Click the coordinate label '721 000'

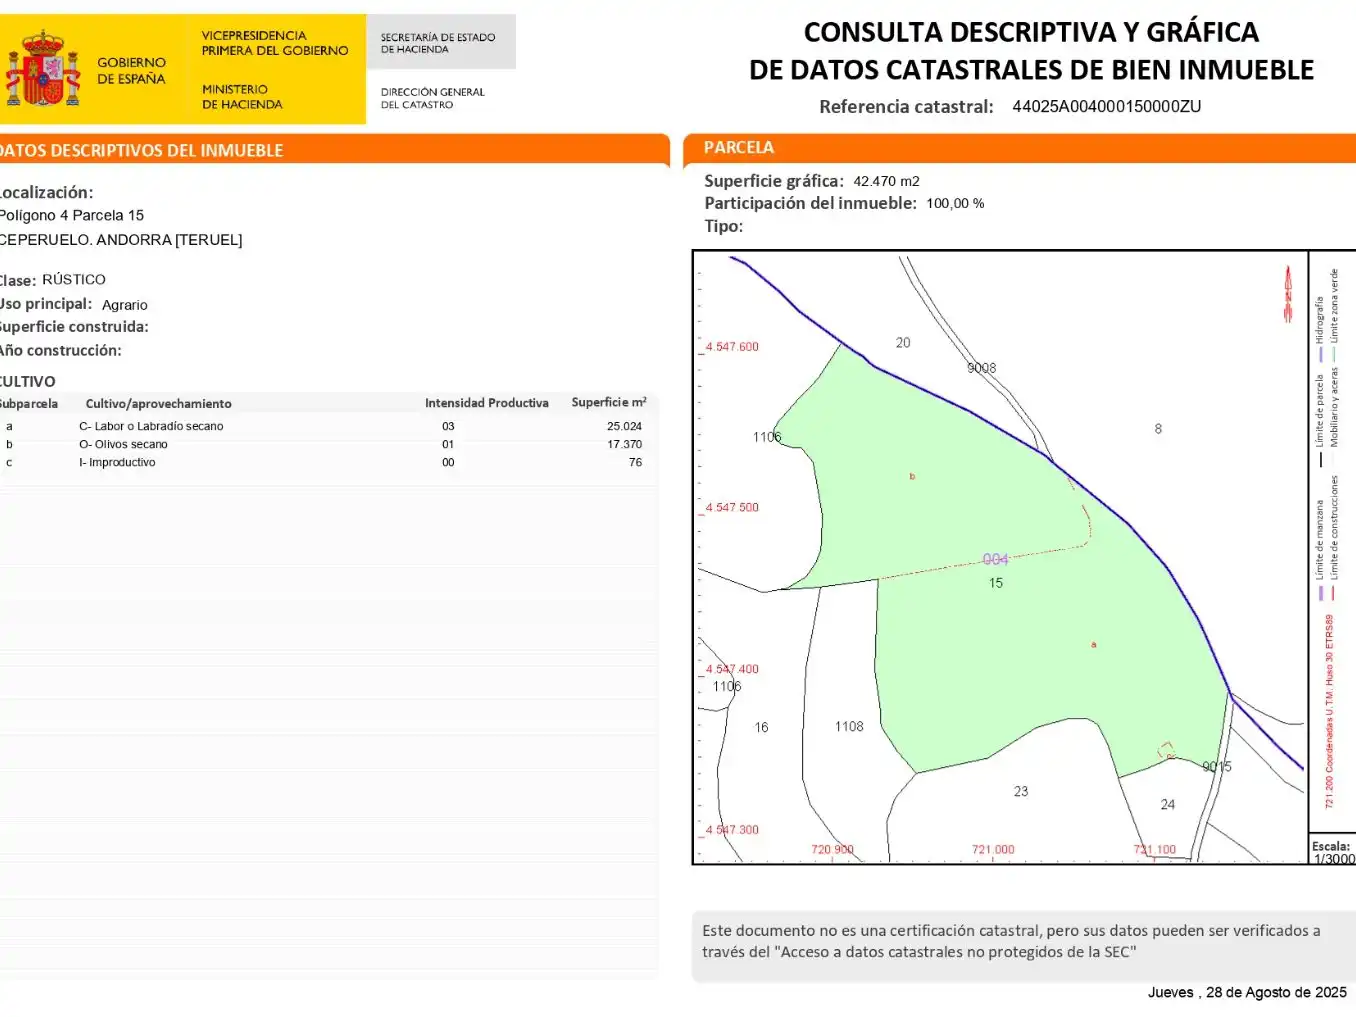(x=993, y=850)
